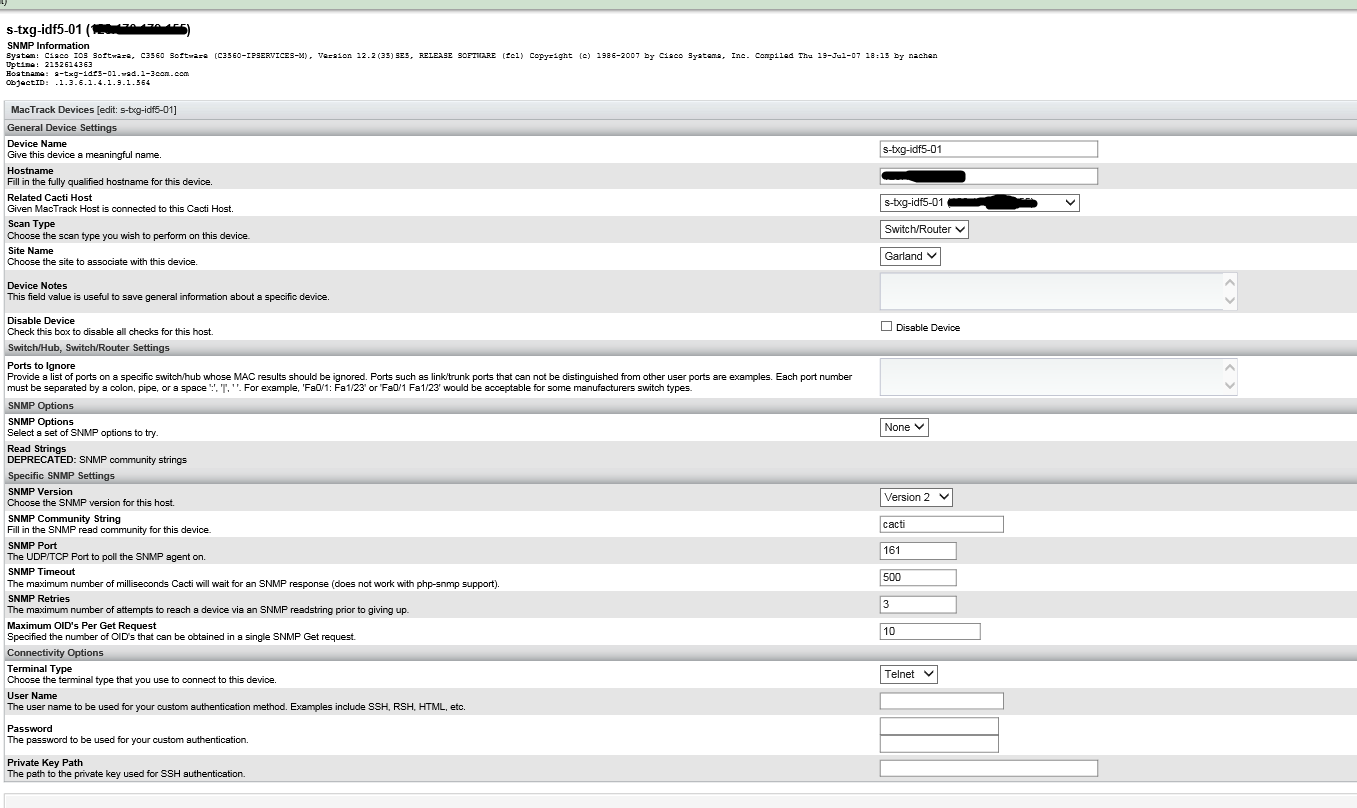Click the Ports to Ignore text area

click(1058, 376)
